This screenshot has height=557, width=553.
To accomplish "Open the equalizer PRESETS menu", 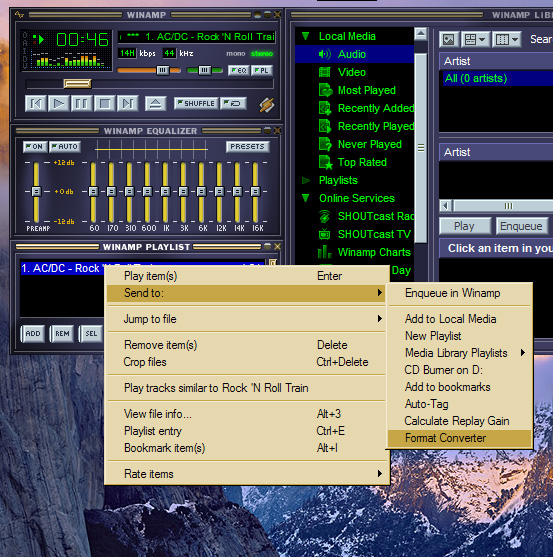I will [x=248, y=146].
